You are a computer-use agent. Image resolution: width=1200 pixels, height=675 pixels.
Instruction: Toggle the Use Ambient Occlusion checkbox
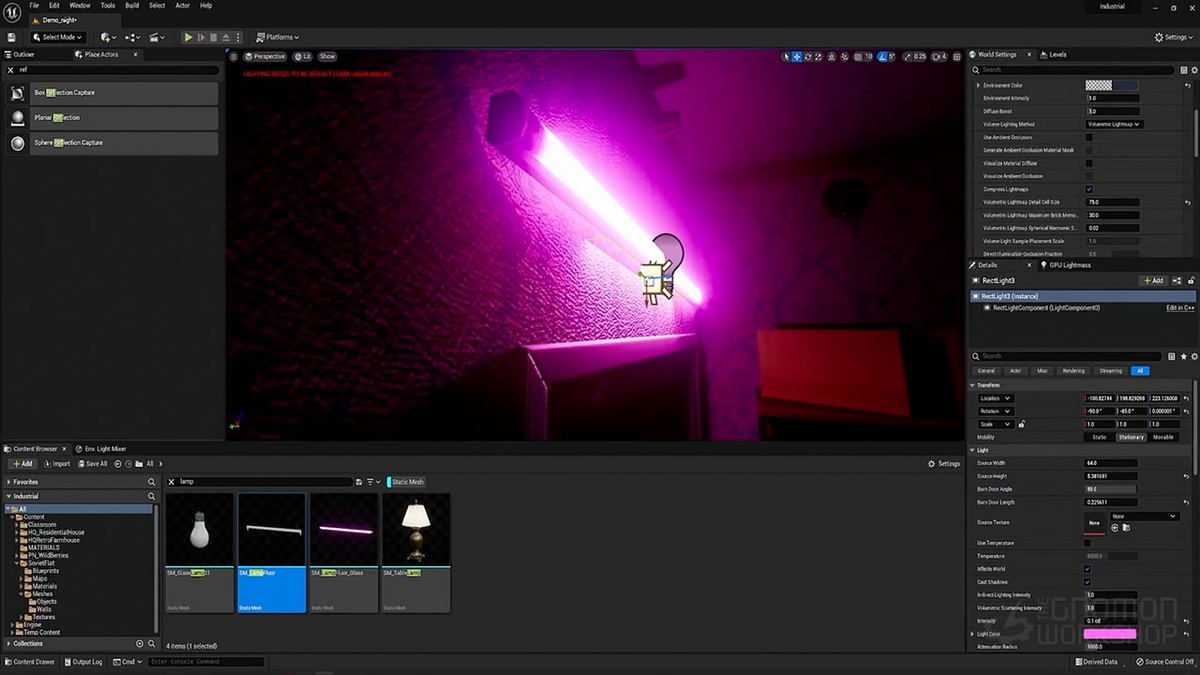coord(1089,137)
